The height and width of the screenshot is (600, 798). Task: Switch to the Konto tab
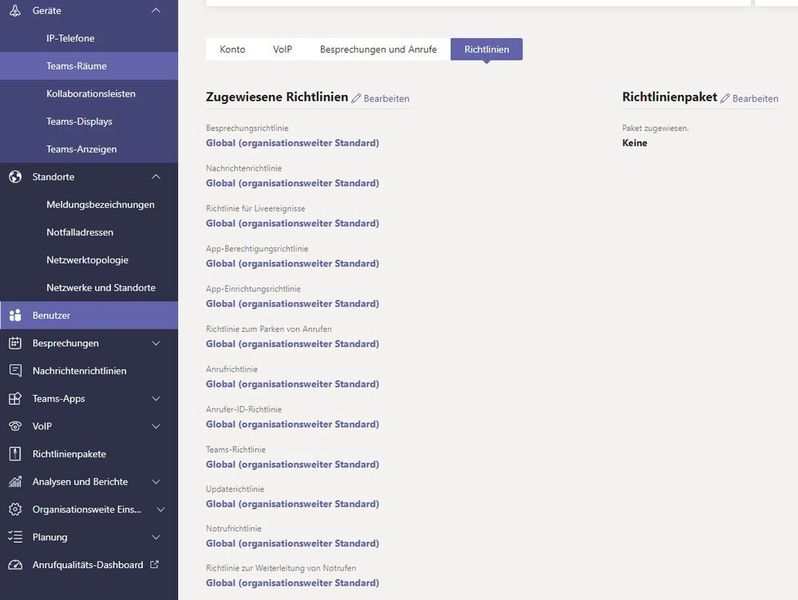click(233, 49)
